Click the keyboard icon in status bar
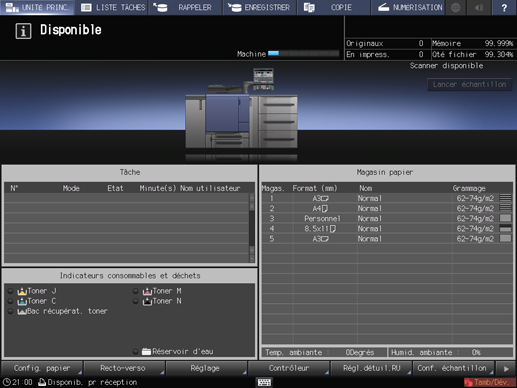The width and height of the screenshot is (517, 388). (x=264, y=382)
